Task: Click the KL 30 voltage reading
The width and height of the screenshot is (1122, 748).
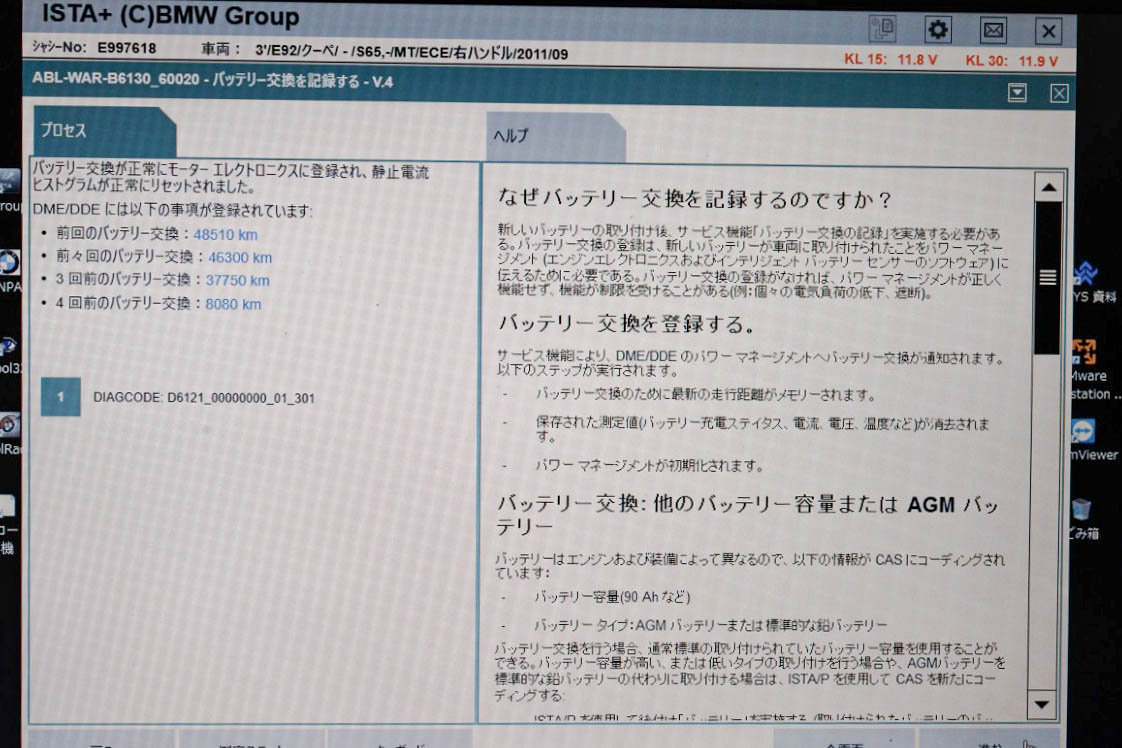Action: (x=1011, y=61)
